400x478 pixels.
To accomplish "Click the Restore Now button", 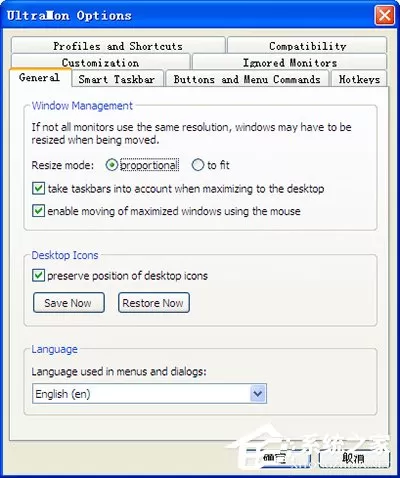I will (154, 303).
